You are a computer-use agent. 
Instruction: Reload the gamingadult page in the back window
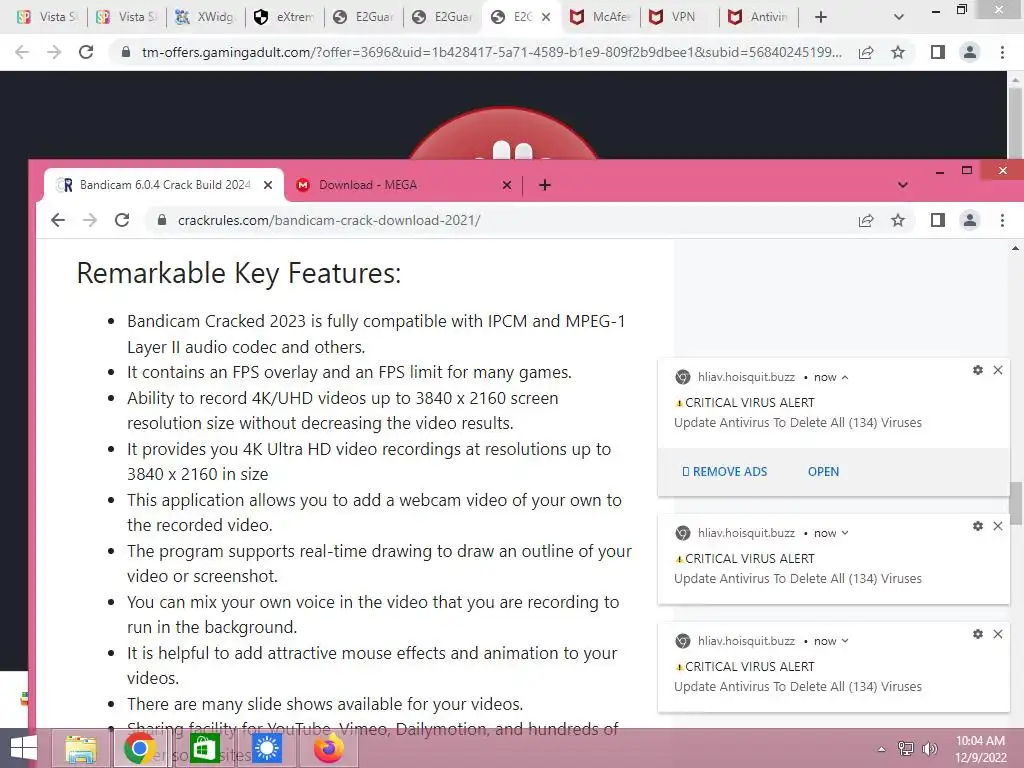coord(86,52)
